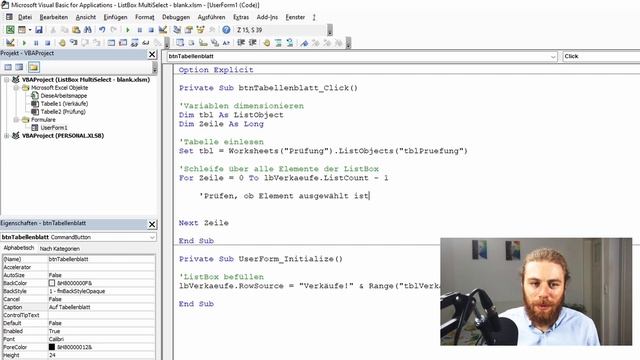Close the Eigenschaften panel

[x=152, y=224]
